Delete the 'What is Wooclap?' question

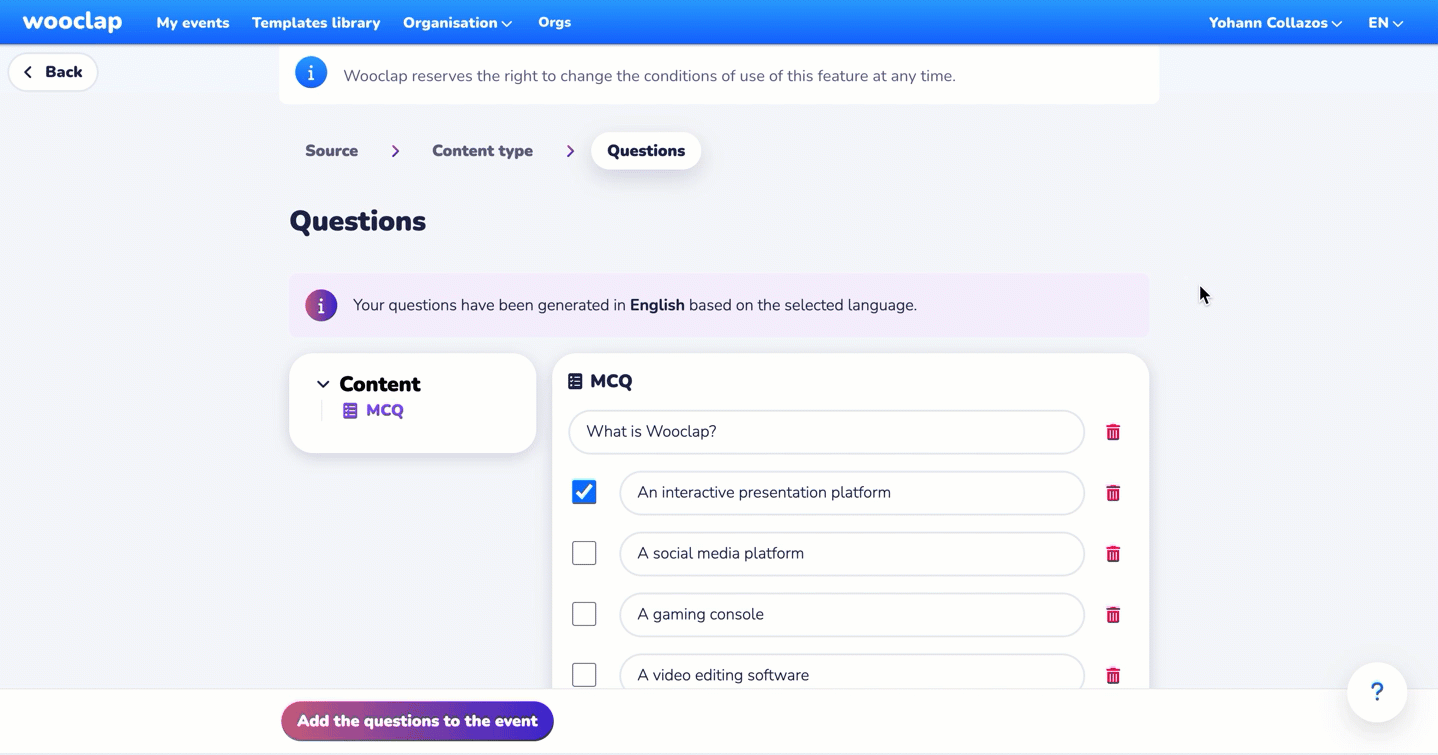(x=1113, y=432)
